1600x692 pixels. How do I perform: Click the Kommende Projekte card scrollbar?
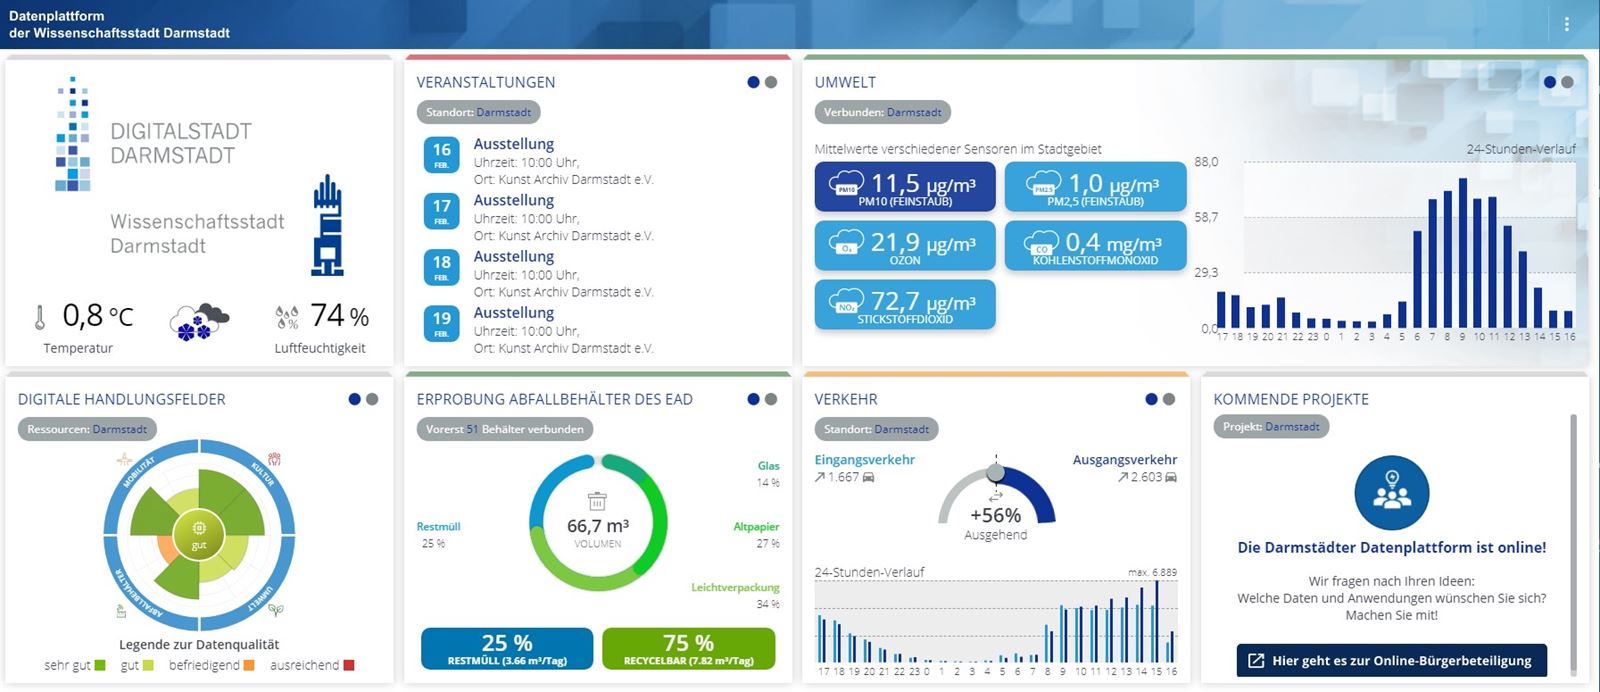point(1574,540)
